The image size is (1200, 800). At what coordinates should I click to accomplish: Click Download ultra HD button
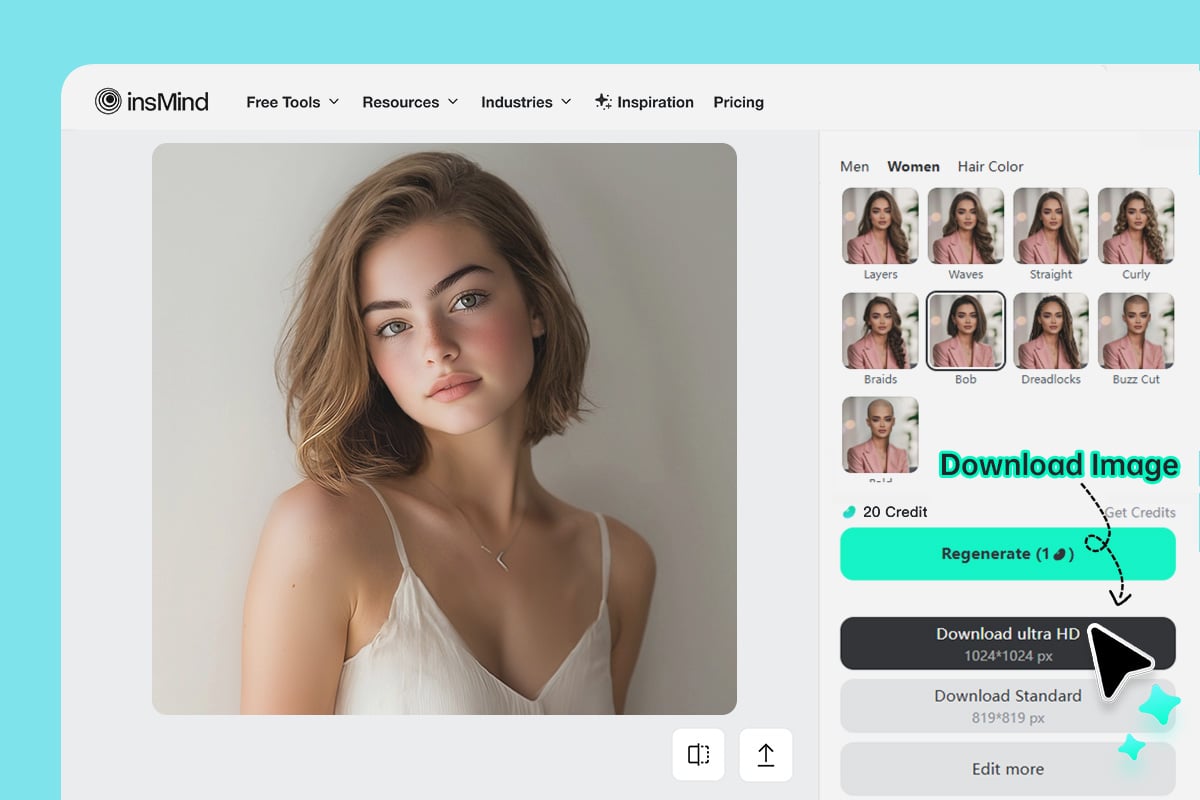[x=1007, y=643]
